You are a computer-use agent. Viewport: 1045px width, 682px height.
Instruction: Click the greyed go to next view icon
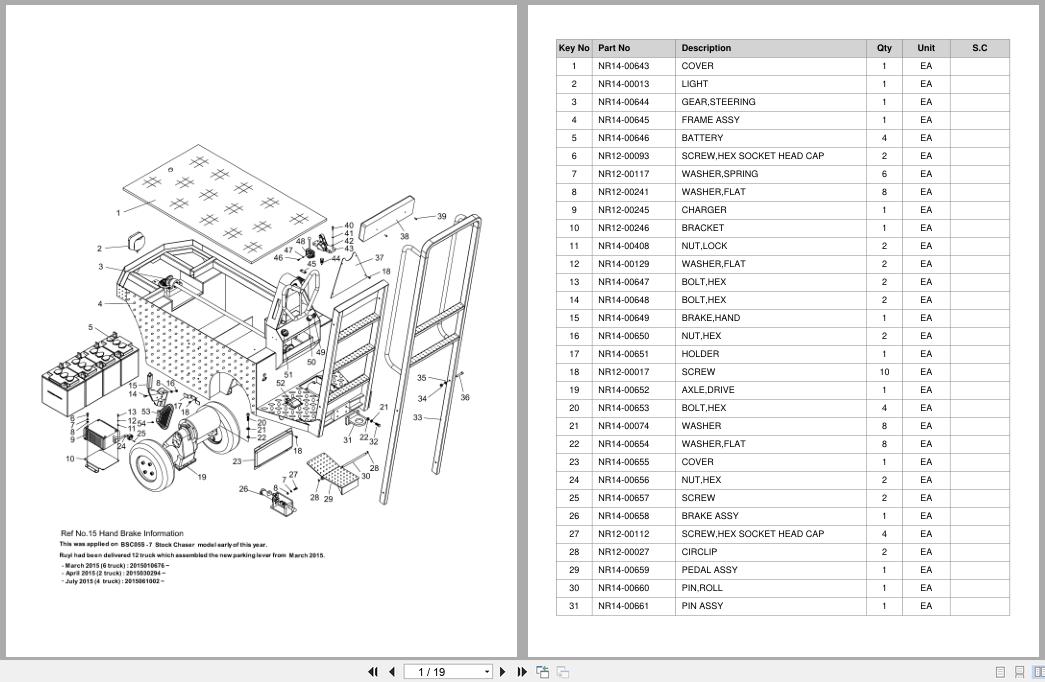point(563,672)
